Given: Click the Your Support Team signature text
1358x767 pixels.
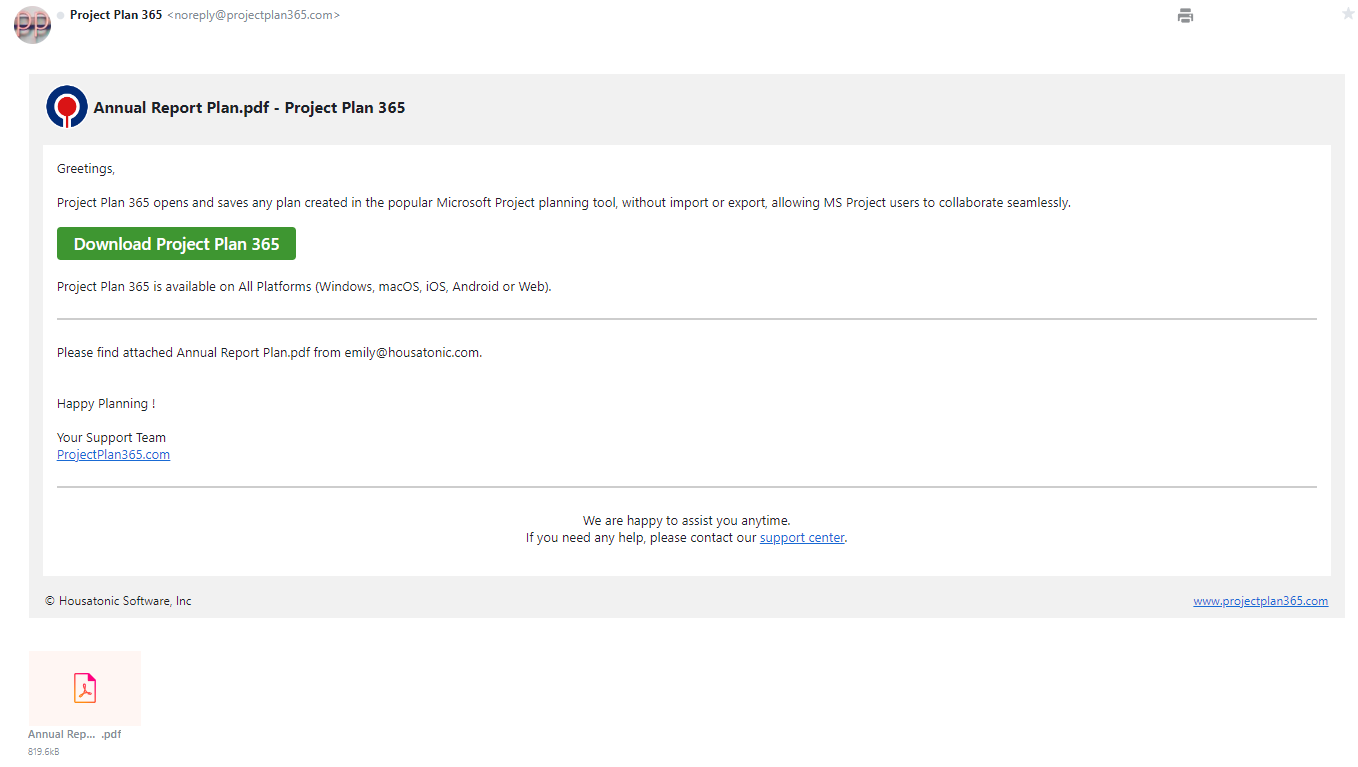Looking at the screenshot, I should (x=111, y=438).
